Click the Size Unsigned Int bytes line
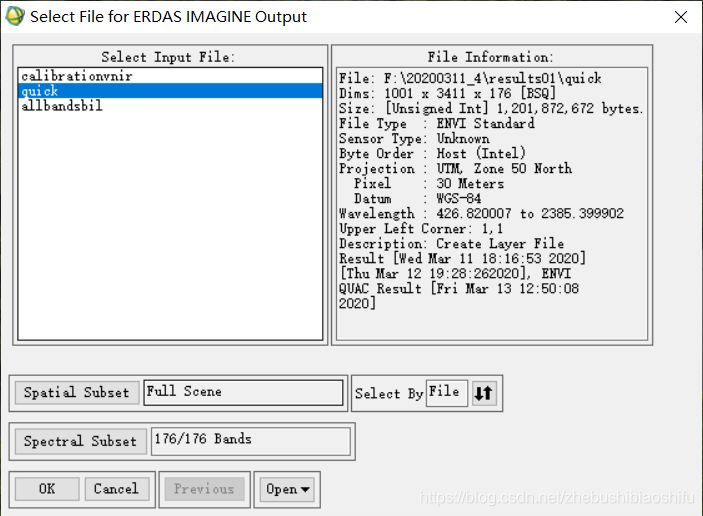703x516 pixels. 491,109
